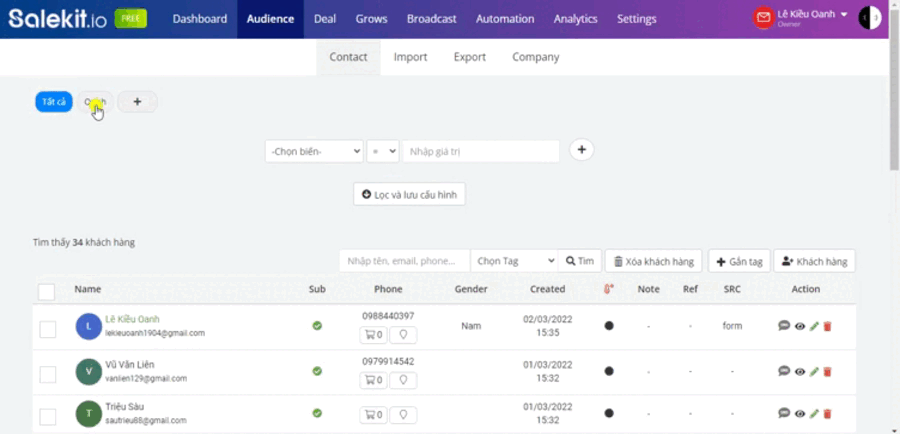Tick checkbox for Triệu Sàu row
The width and height of the screenshot is (900, 434).
pos(48,416)
